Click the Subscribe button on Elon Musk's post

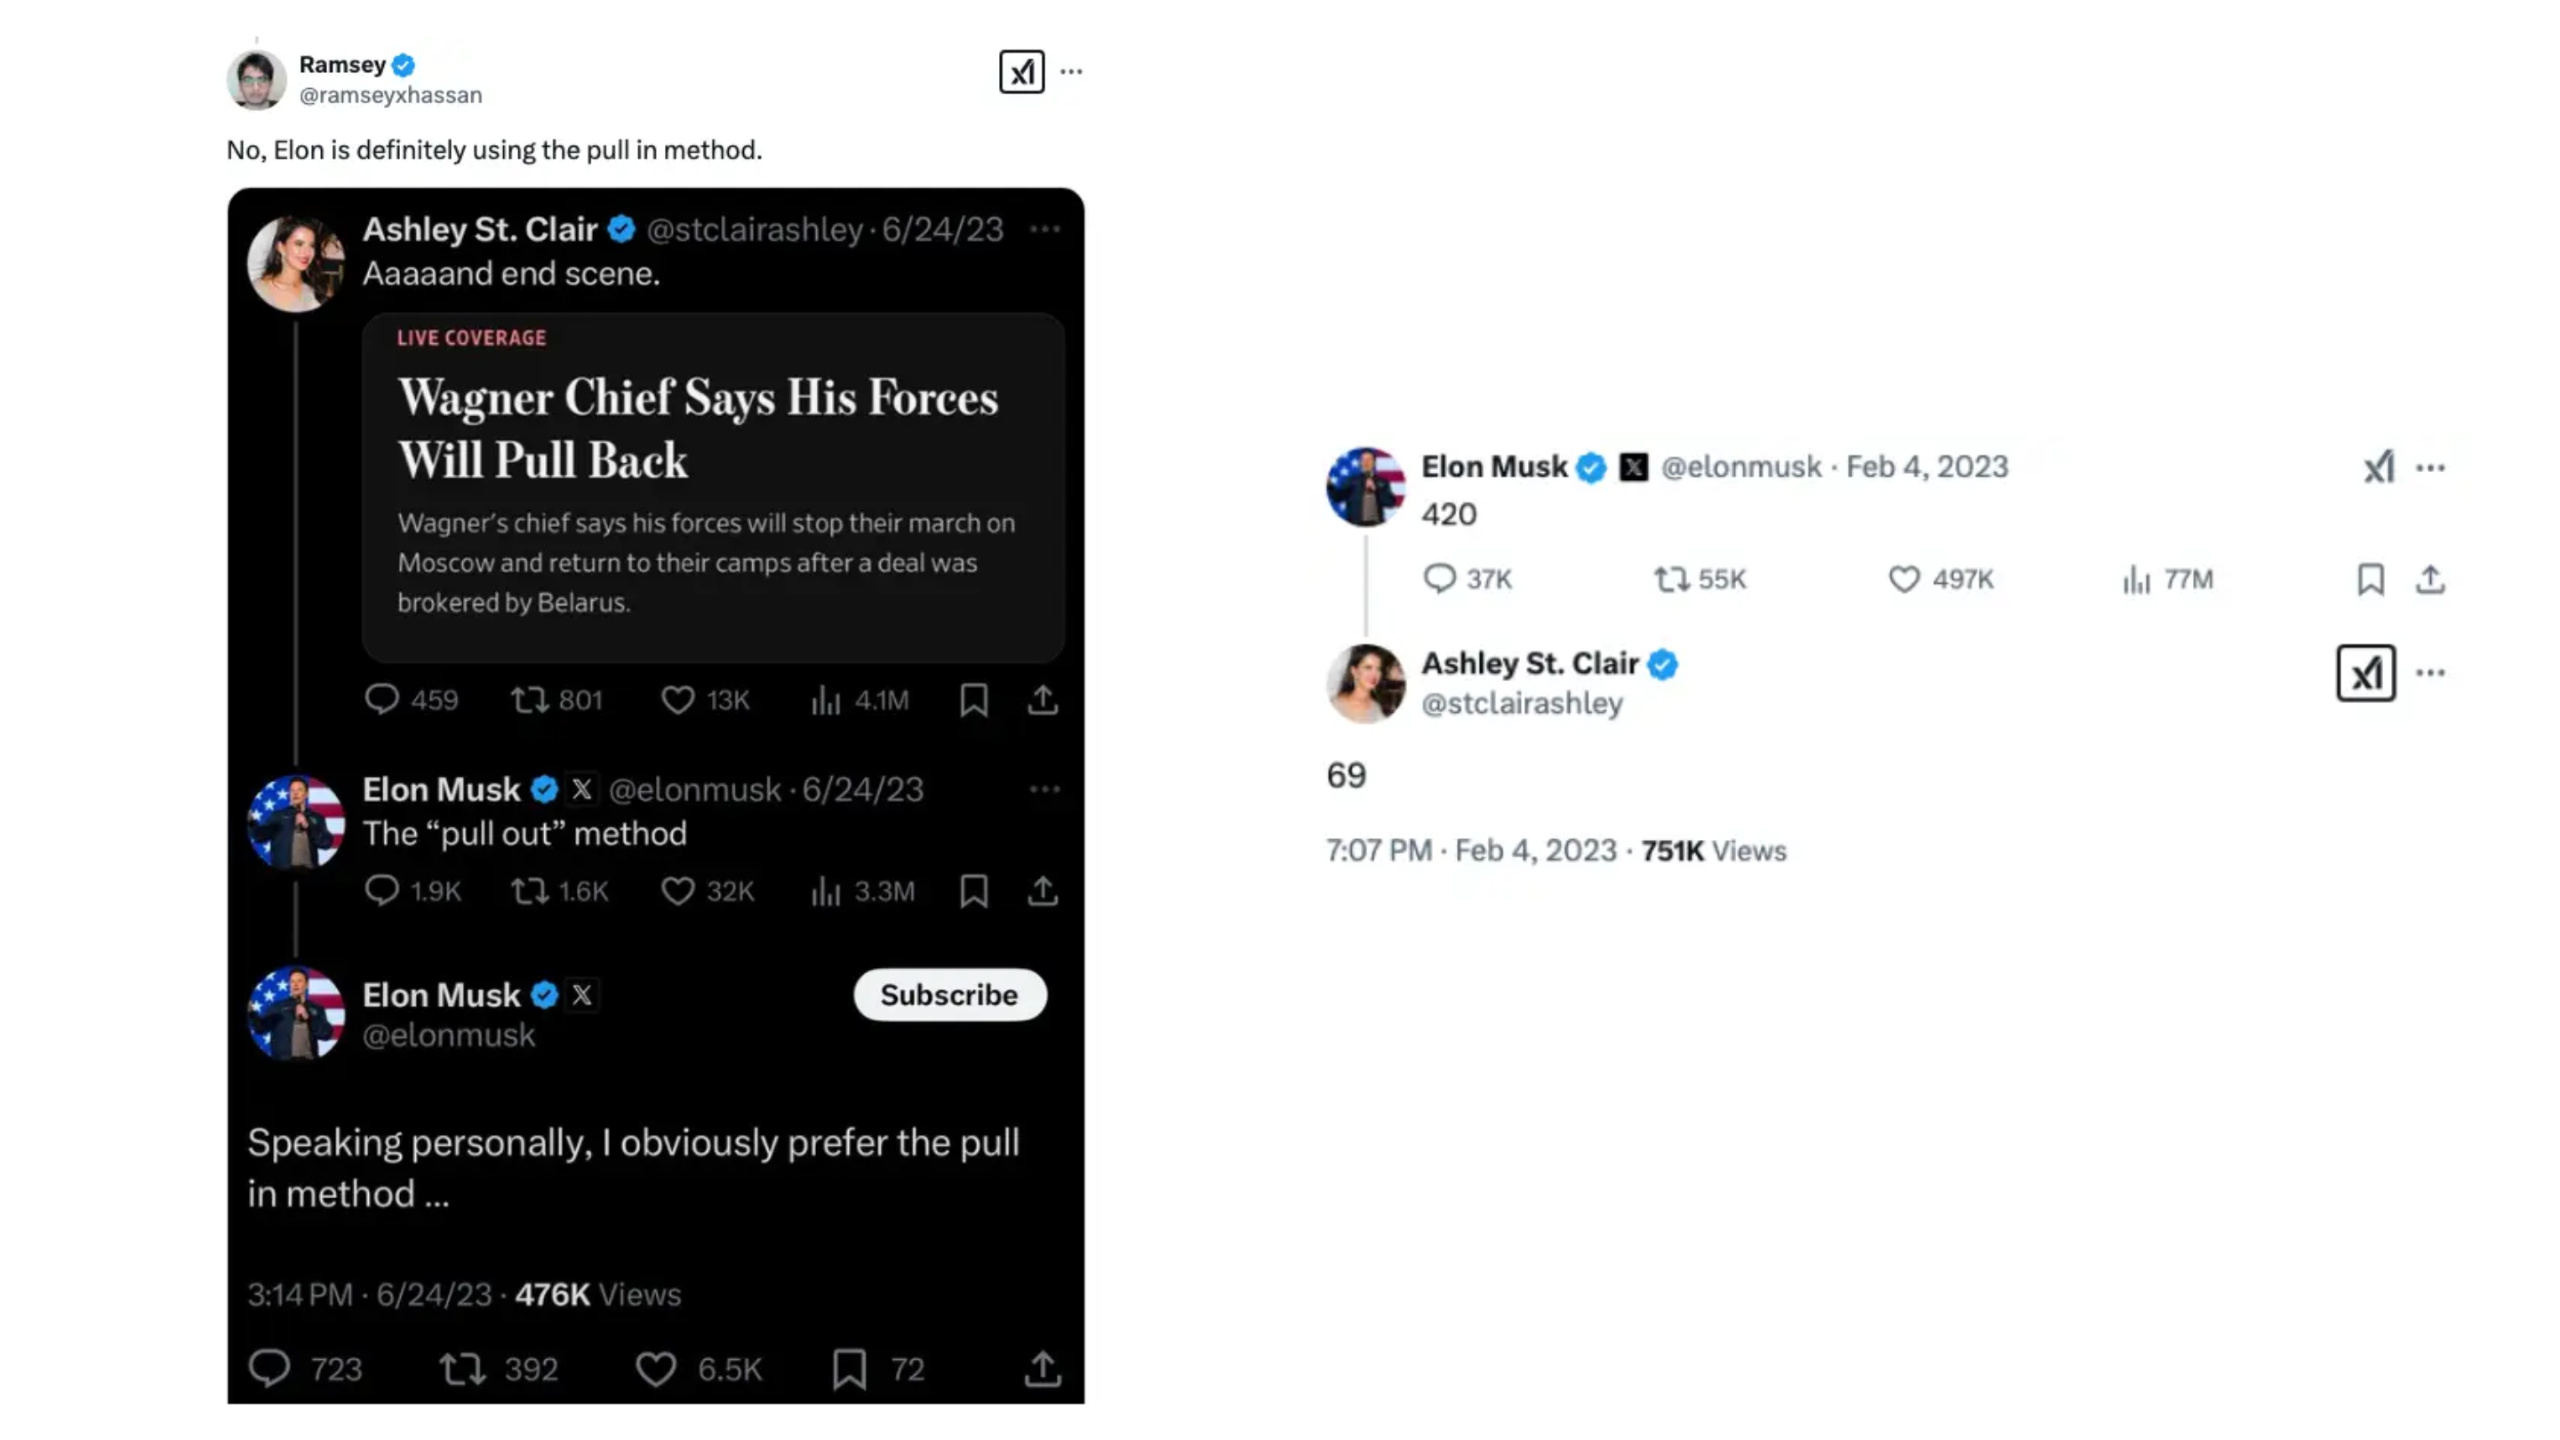pos(949,995)
